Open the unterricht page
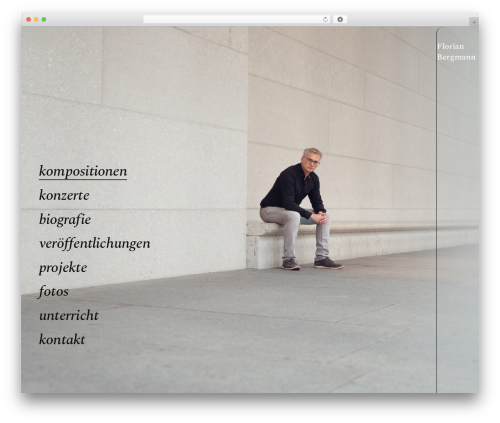The width and height of the screenshot is (500, 423). click(69, 315)
